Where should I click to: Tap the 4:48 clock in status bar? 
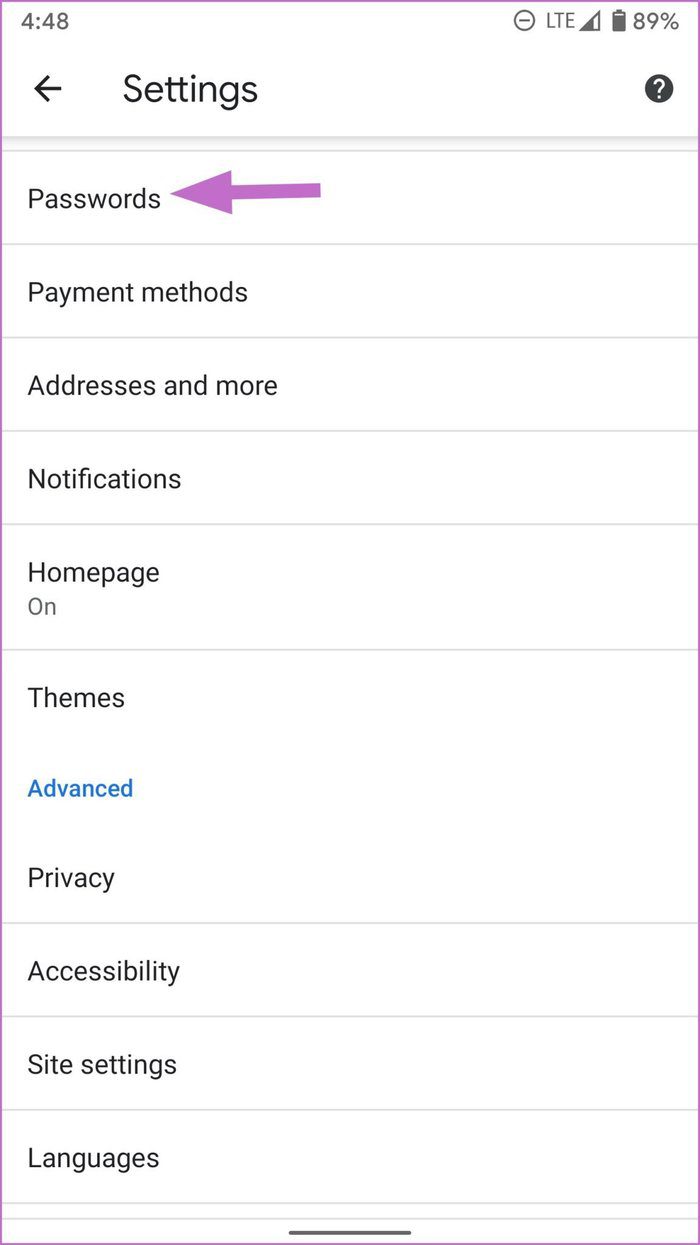45,21
